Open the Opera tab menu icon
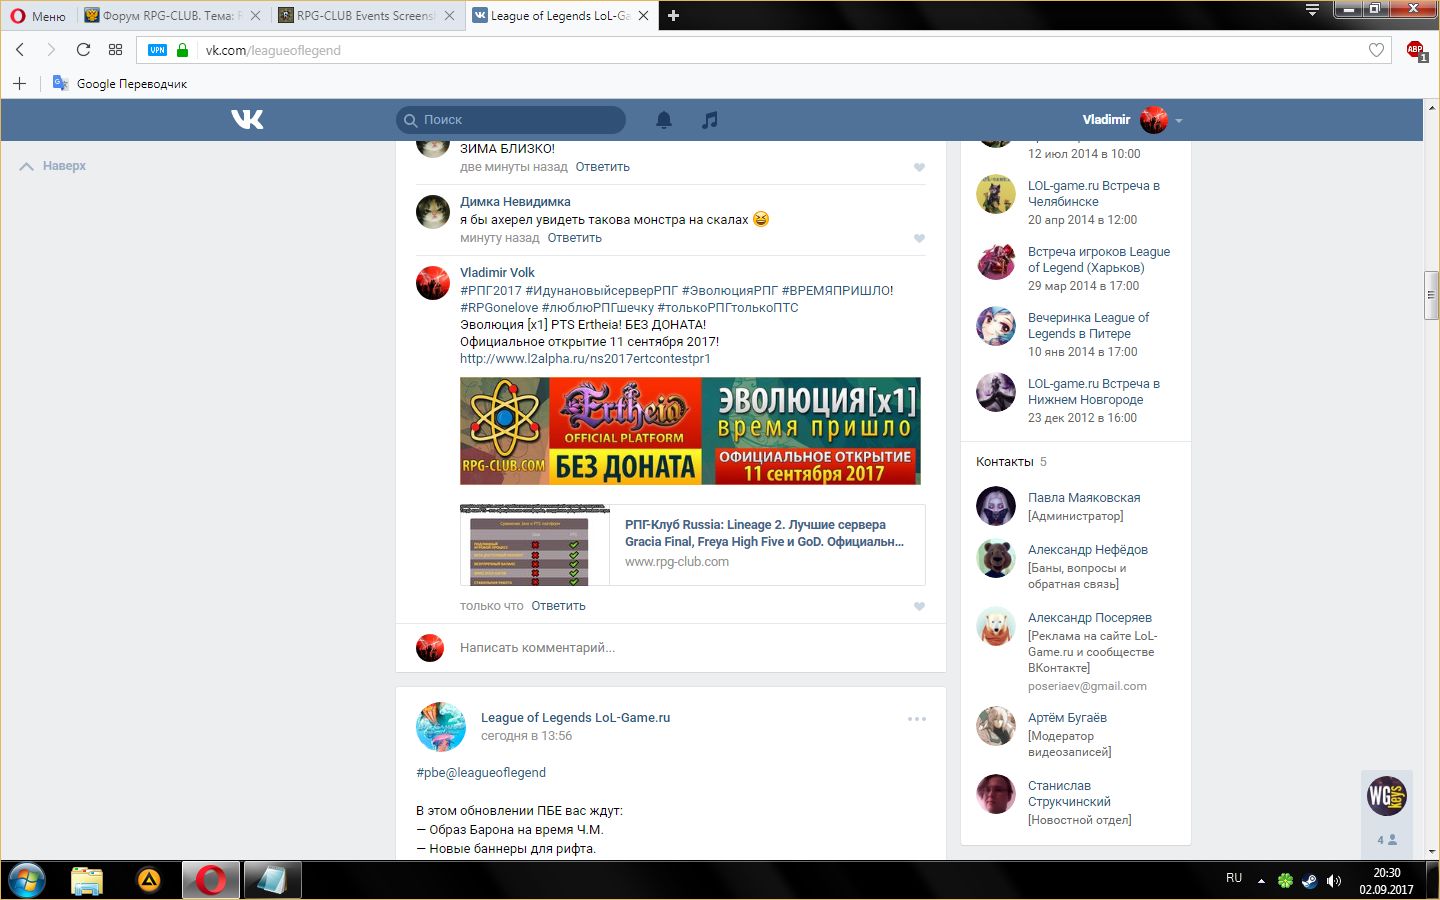 point(1312,10)
